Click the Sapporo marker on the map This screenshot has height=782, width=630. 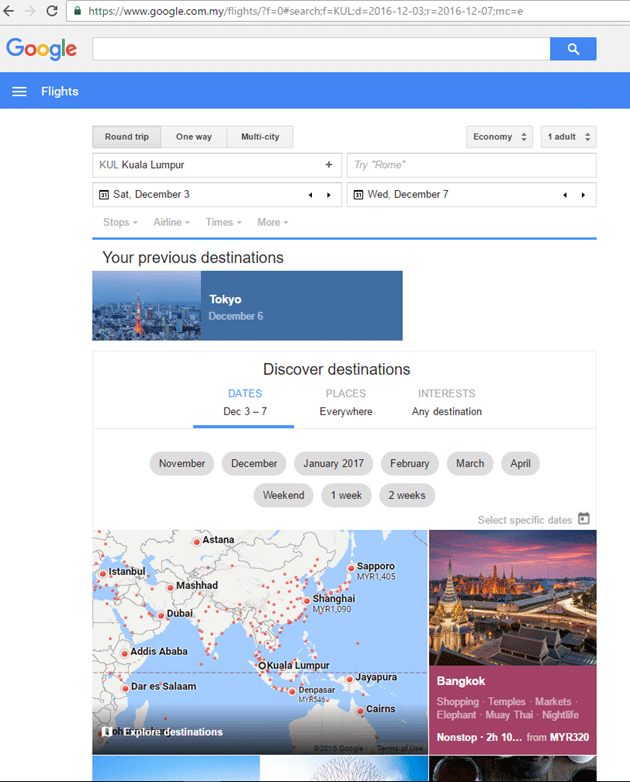click(x=351, y=568)
